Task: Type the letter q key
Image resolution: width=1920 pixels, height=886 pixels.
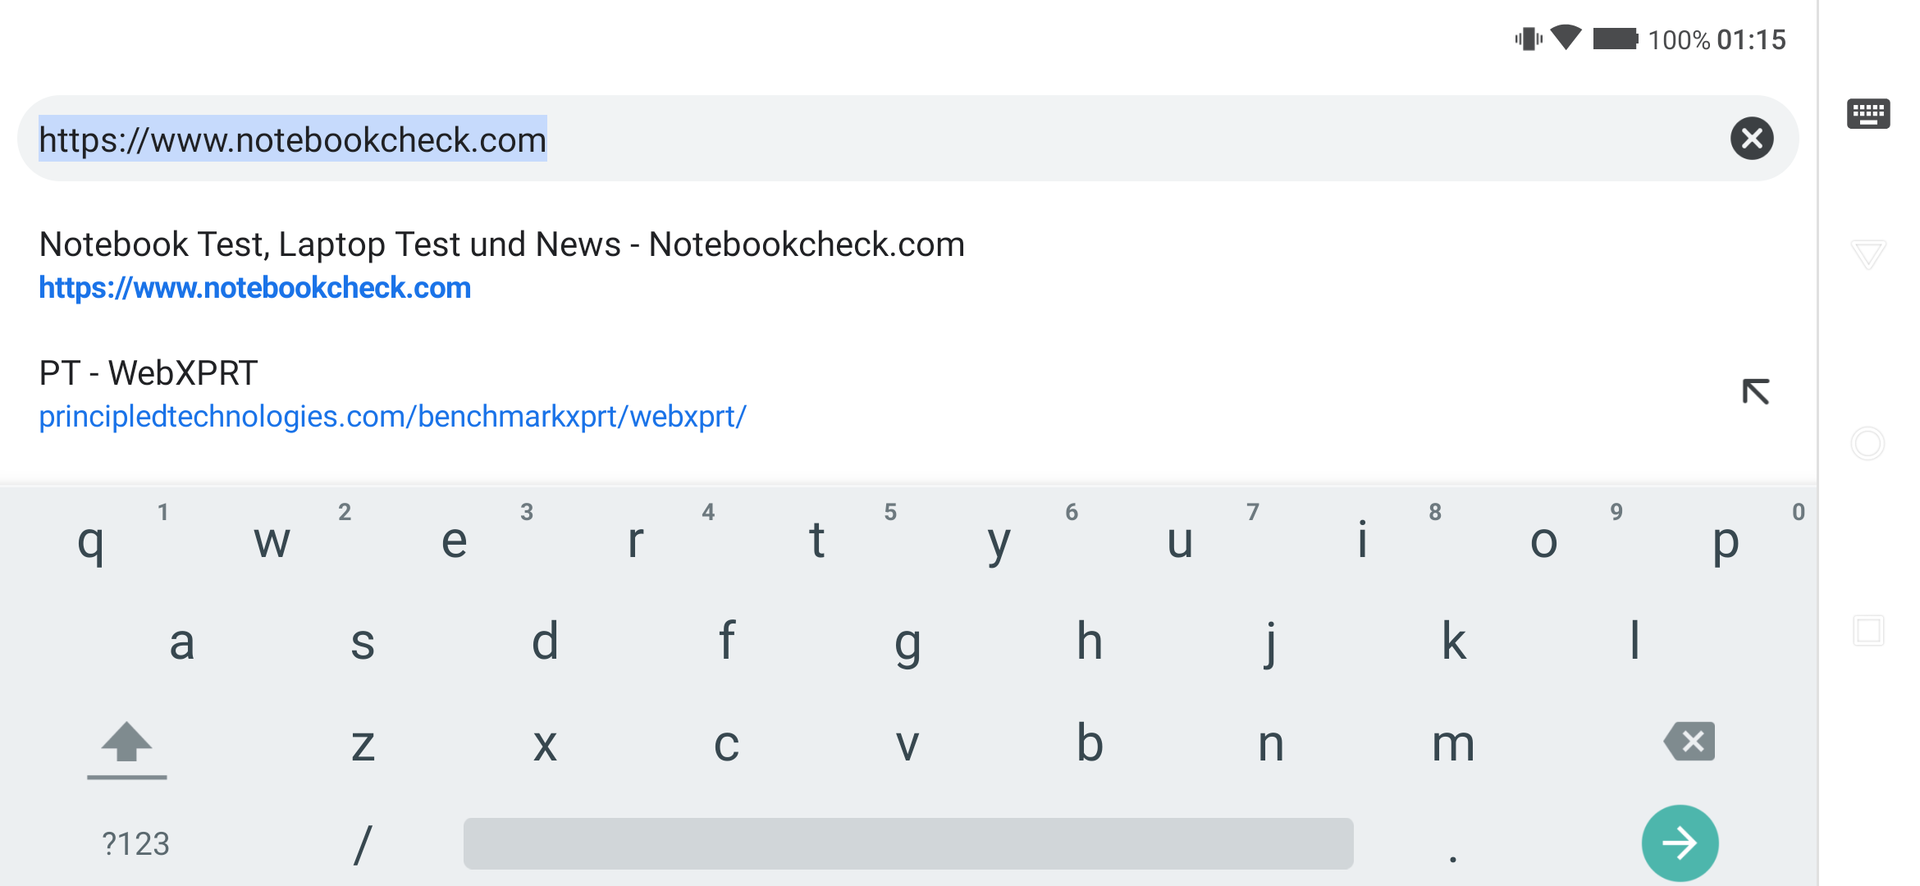Action: [91, 542]
